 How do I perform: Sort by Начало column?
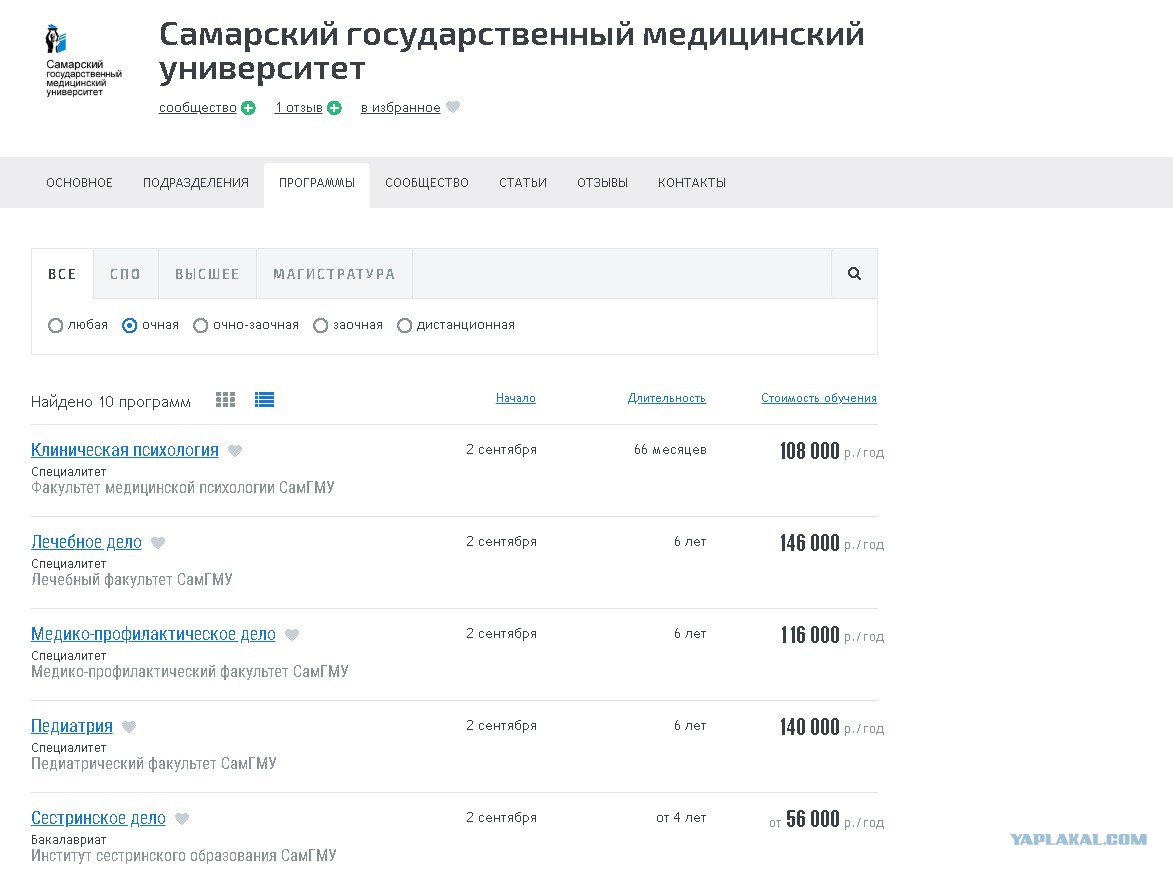(515, 398)
